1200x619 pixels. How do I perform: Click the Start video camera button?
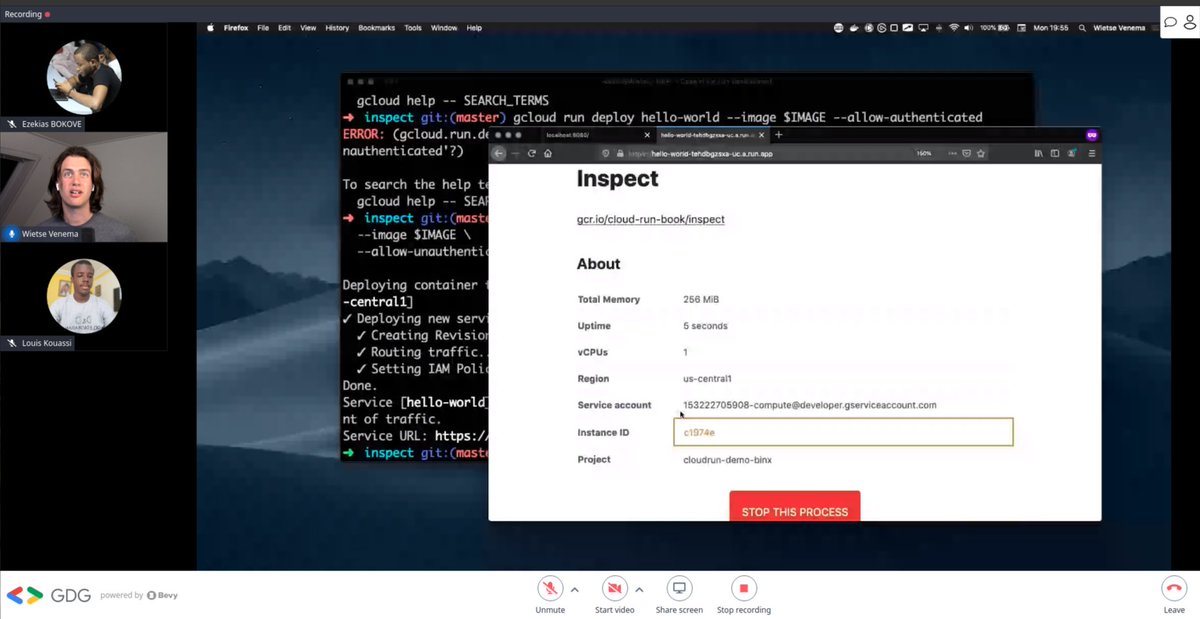(614, 588)
